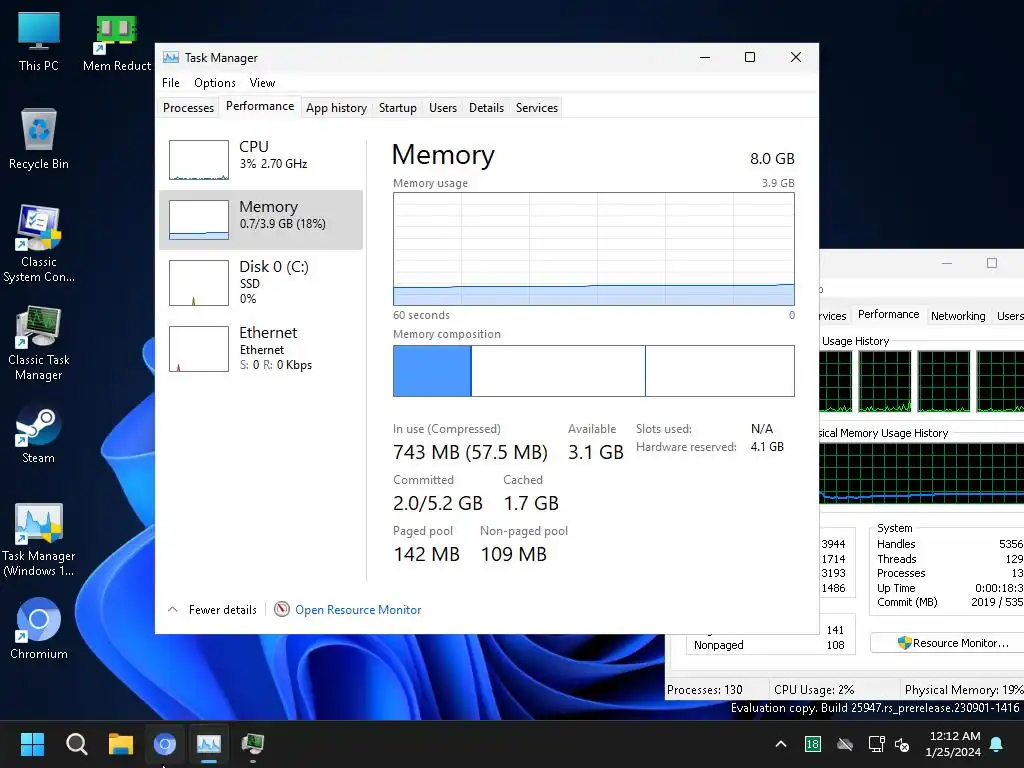Click CPU Usage: 2% in classic status bar
1024x768 pixels.
[814, 690]
